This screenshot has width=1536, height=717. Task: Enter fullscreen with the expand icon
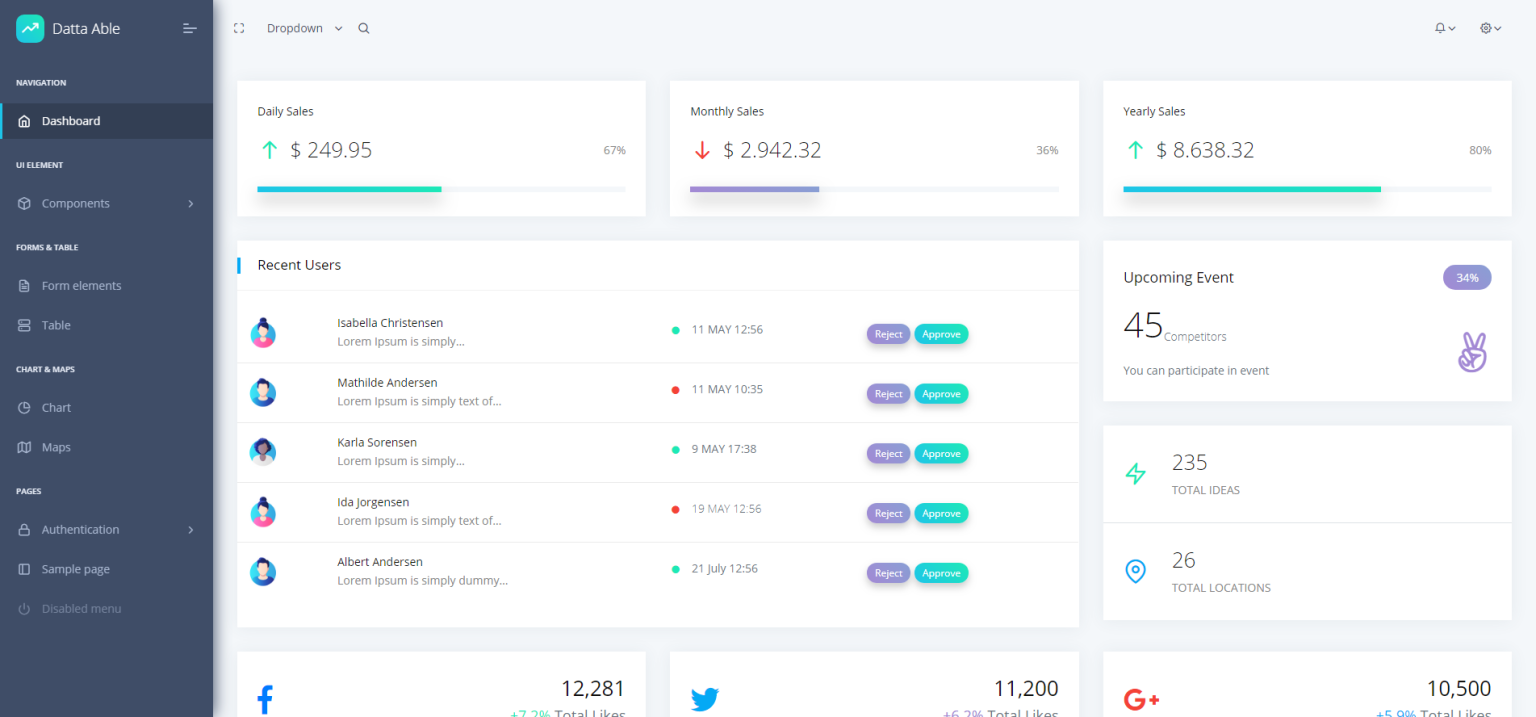239,28
